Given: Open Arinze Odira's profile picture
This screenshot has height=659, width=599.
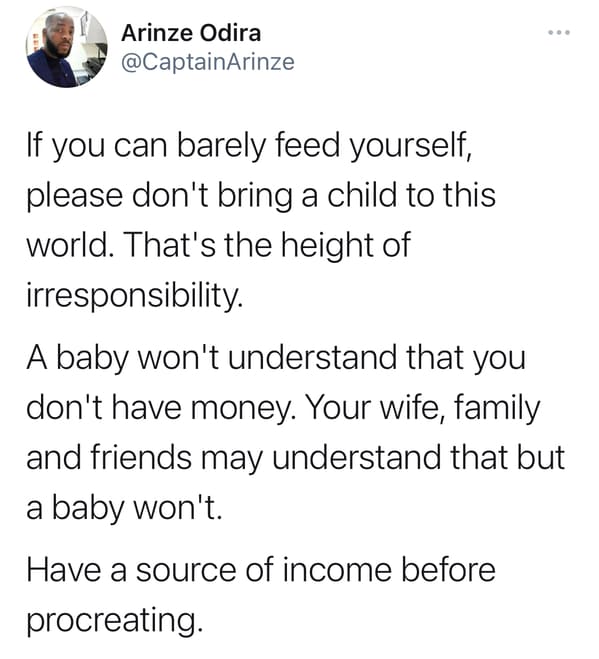Looking at the screenshot, I should coord(67,47).
